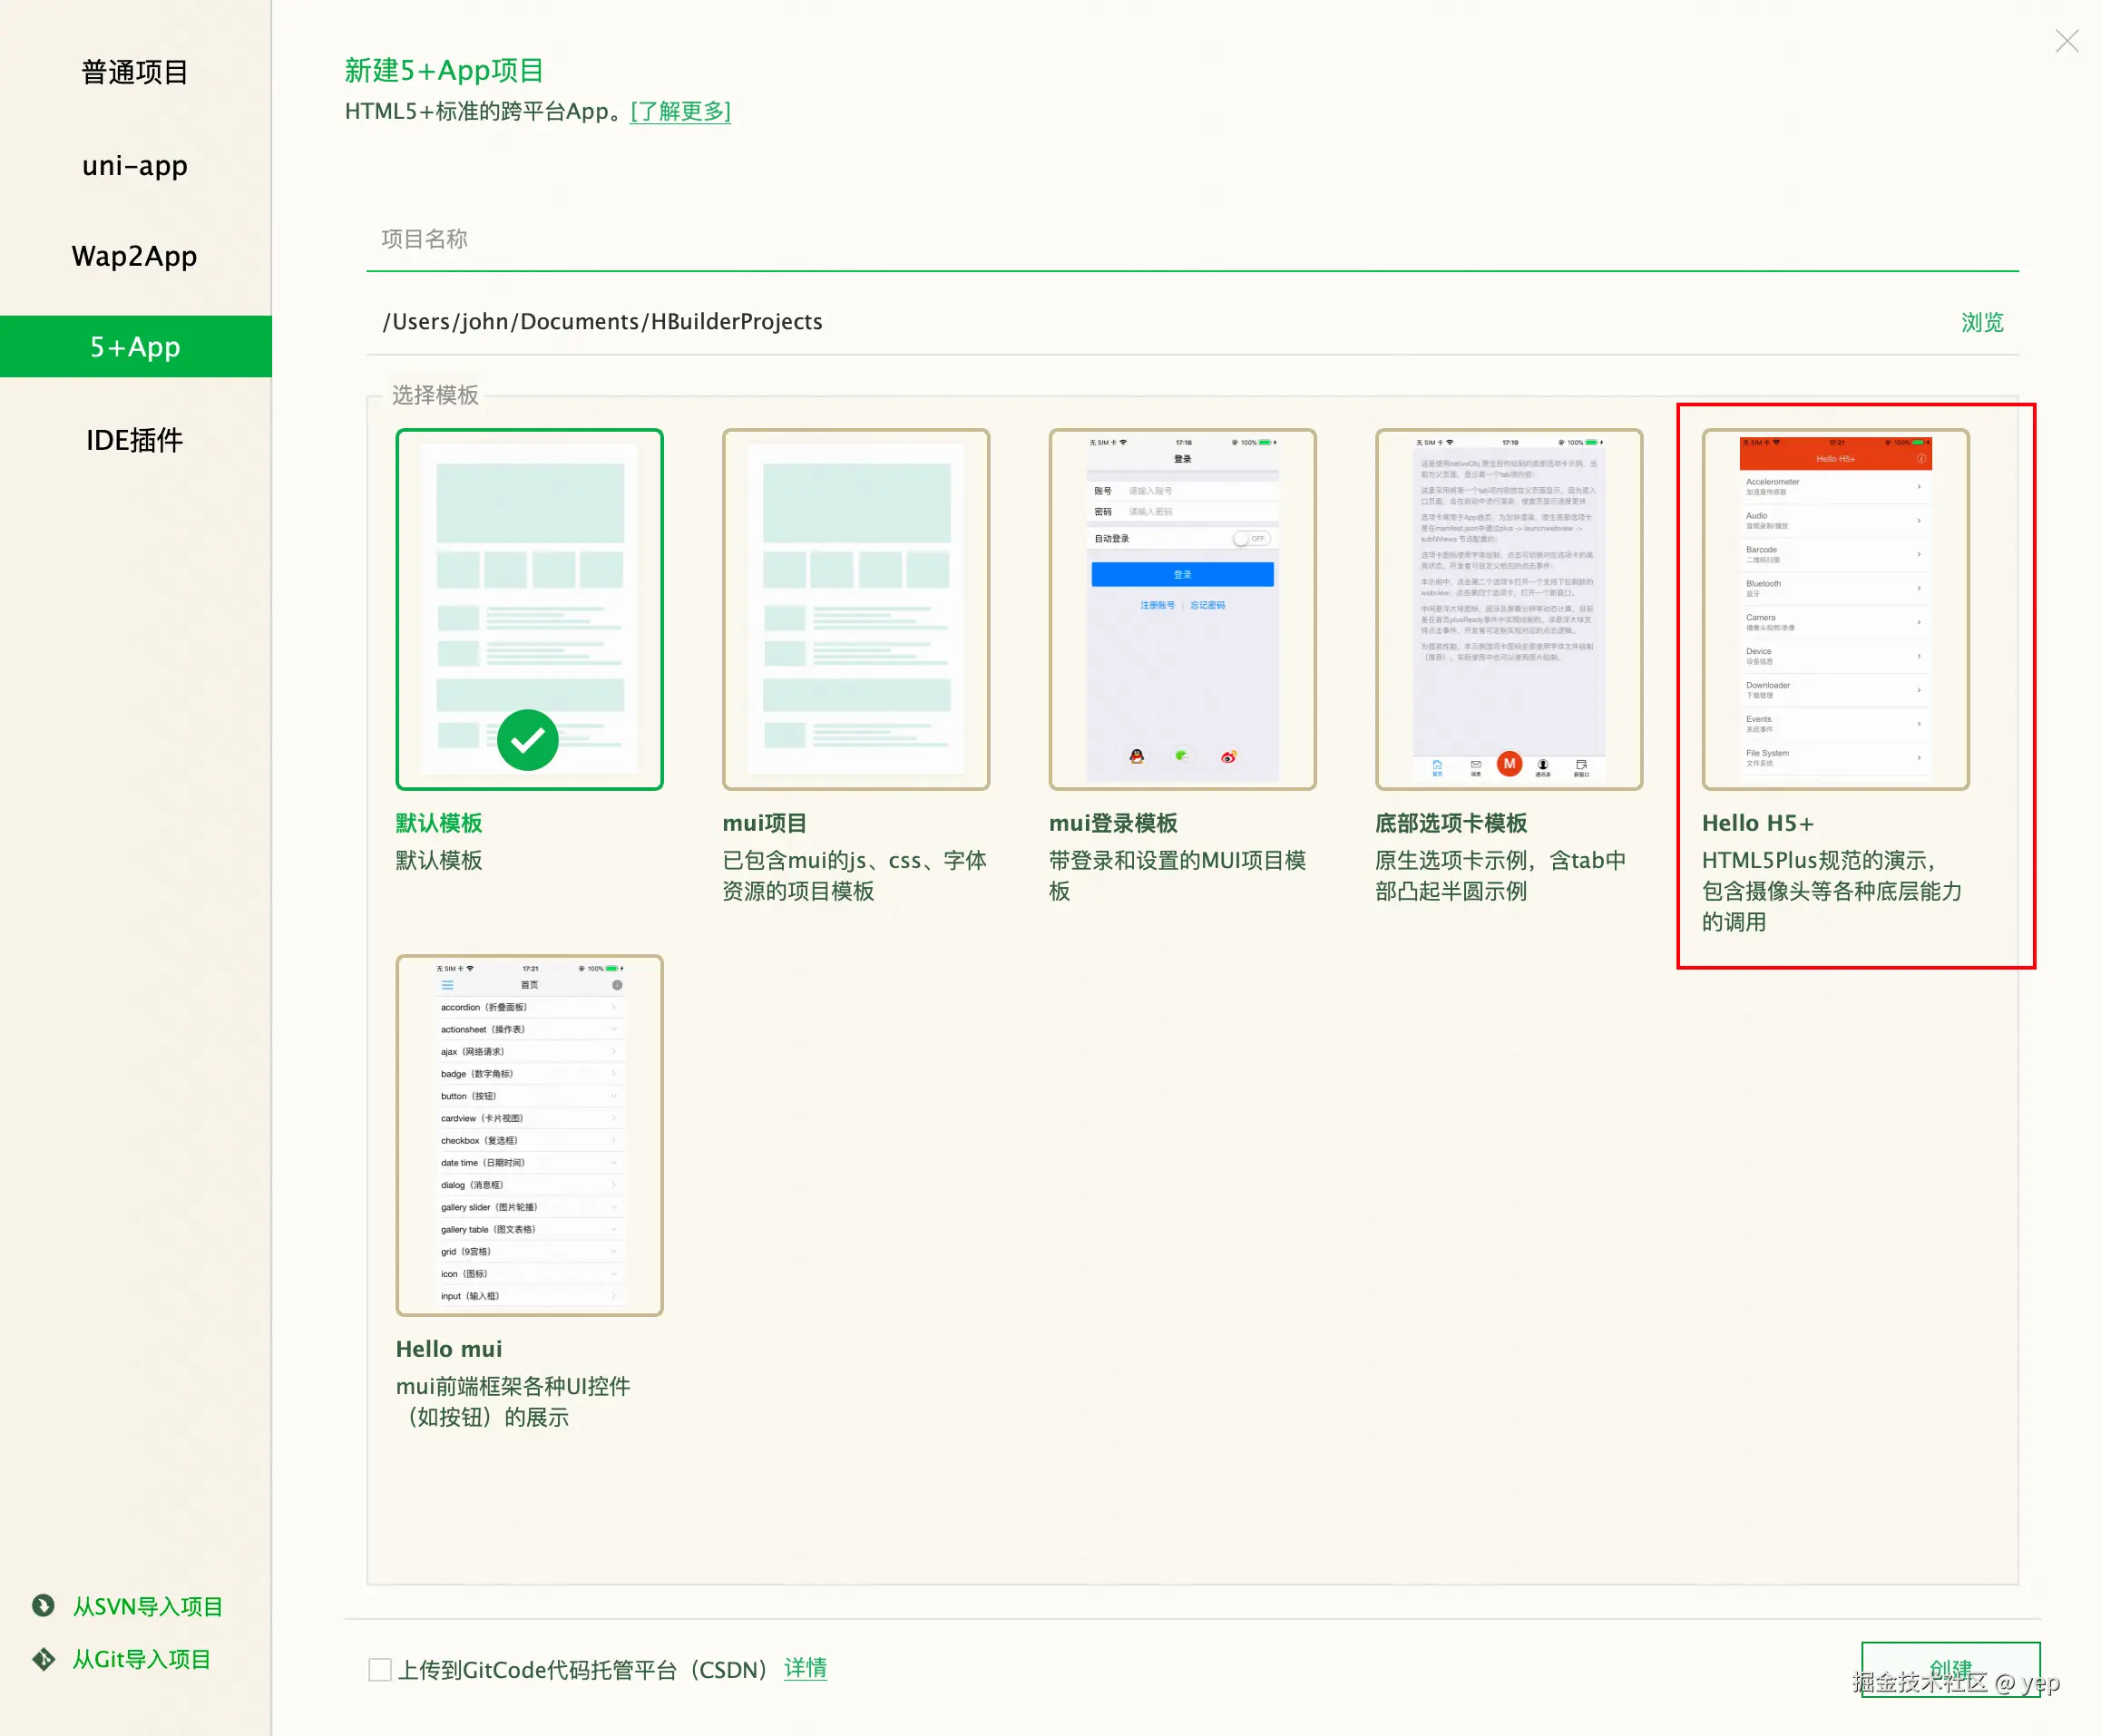Select the IDE插件 project type
The width and height of the screenshot is (2101, 1736).
click(x=135, y=440)
